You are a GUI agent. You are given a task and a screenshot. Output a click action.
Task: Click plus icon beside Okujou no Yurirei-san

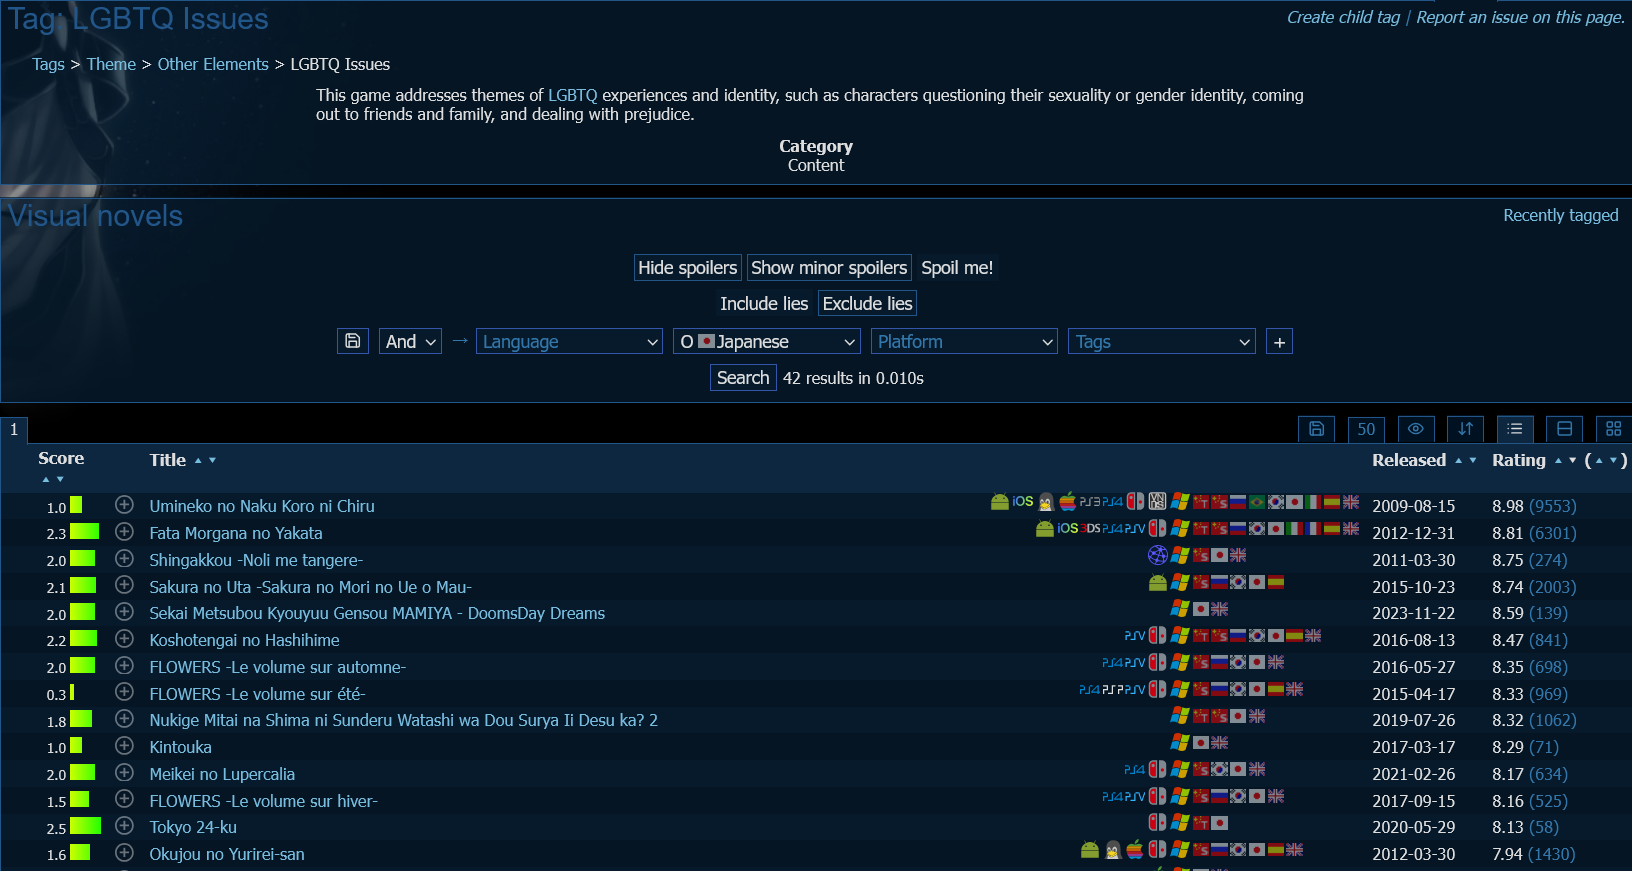click(124, 852)
